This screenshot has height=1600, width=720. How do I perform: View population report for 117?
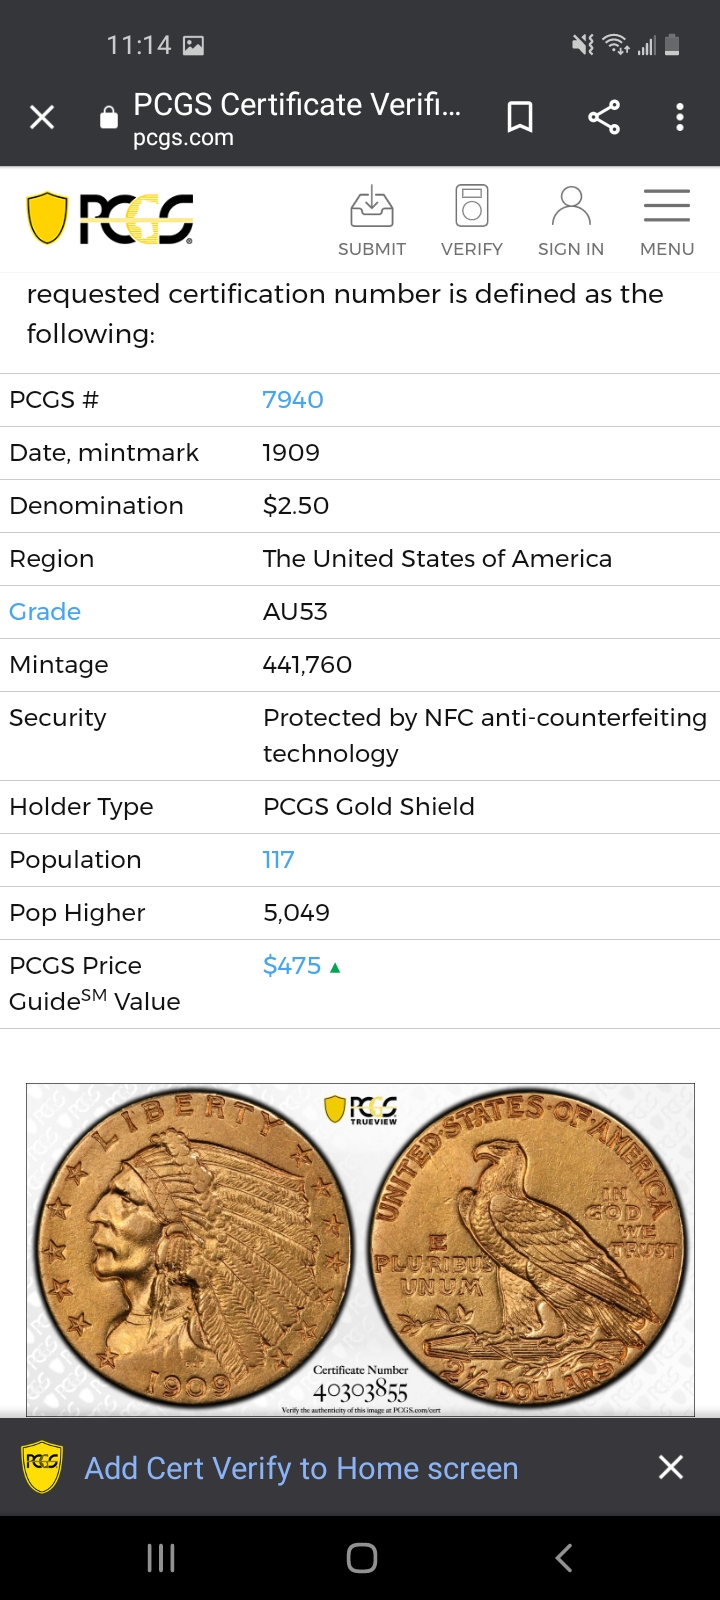pos(278,860)
